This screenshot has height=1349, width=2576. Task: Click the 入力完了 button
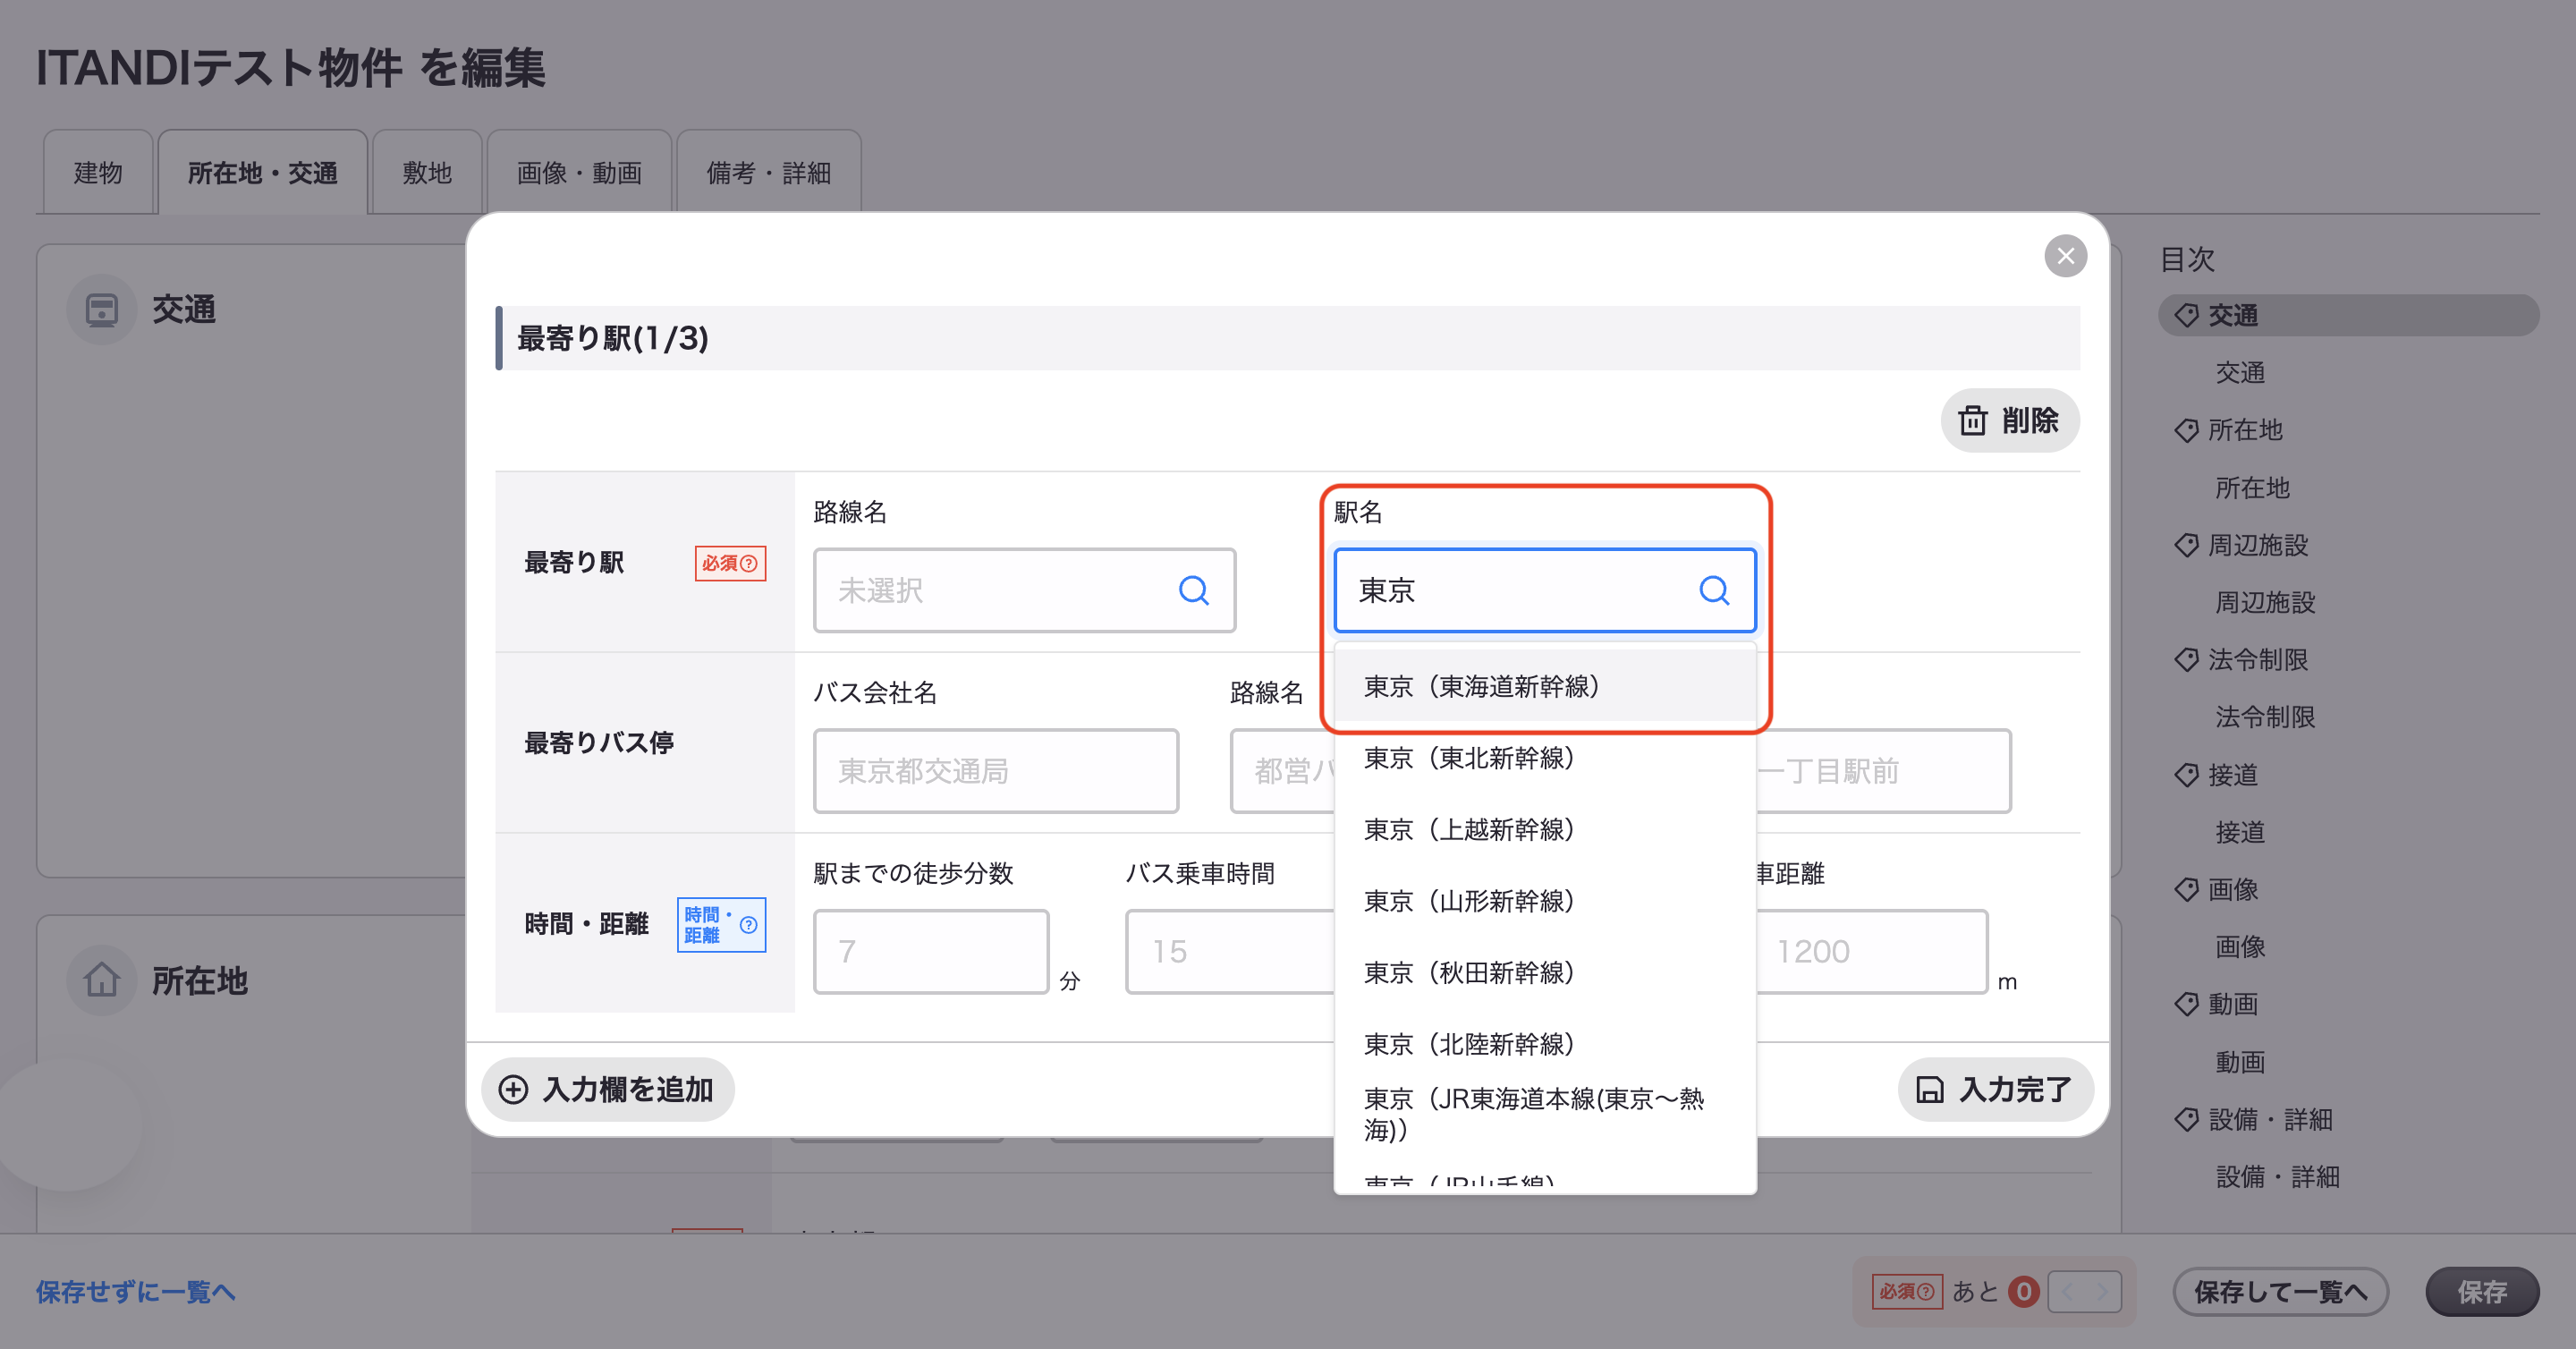[x=1995, y=1089]
